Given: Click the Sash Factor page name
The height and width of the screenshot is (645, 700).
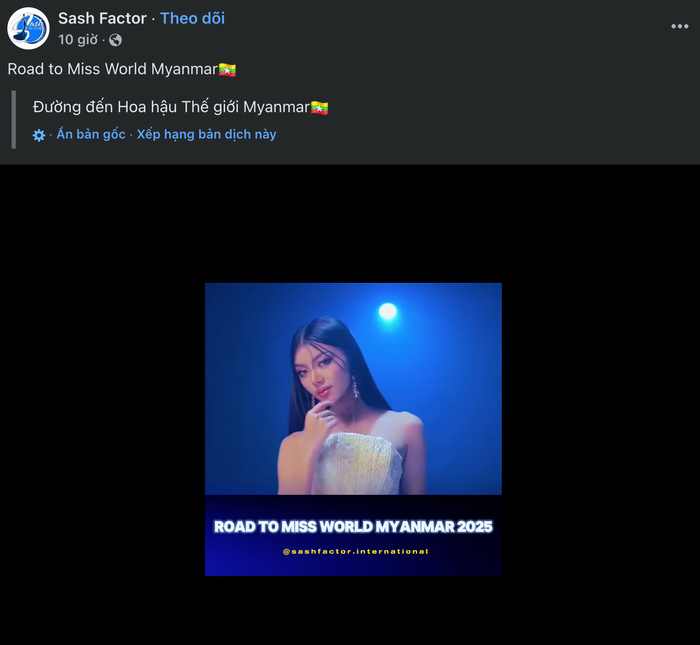Looking at the screenshot, I should [102, 18].
